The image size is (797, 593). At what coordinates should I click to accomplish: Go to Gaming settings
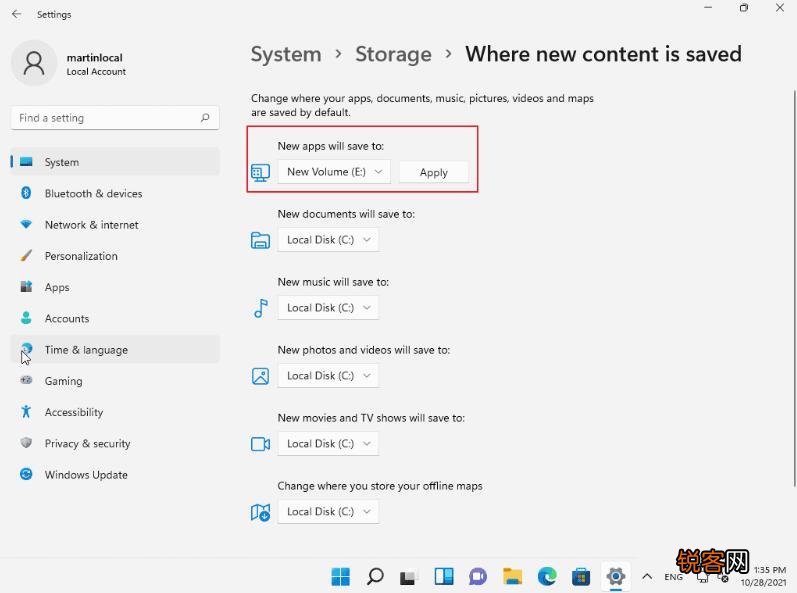pos(115,381)
